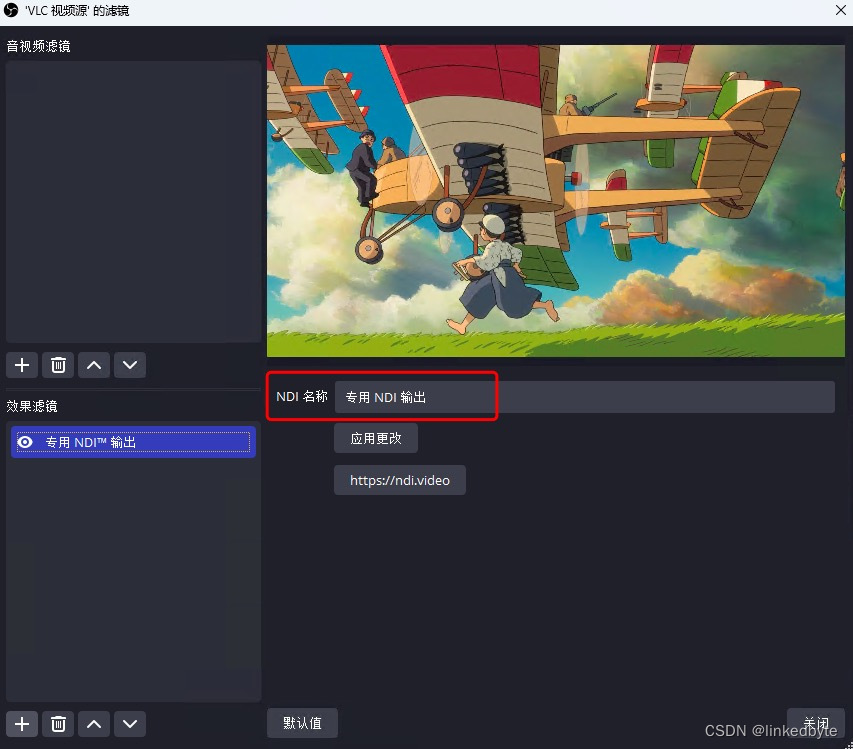Image resolution: width=853 pixels, height=749 pixels.
Task: Add a new effect filter with plus
Action: click(x=22, y=724)
